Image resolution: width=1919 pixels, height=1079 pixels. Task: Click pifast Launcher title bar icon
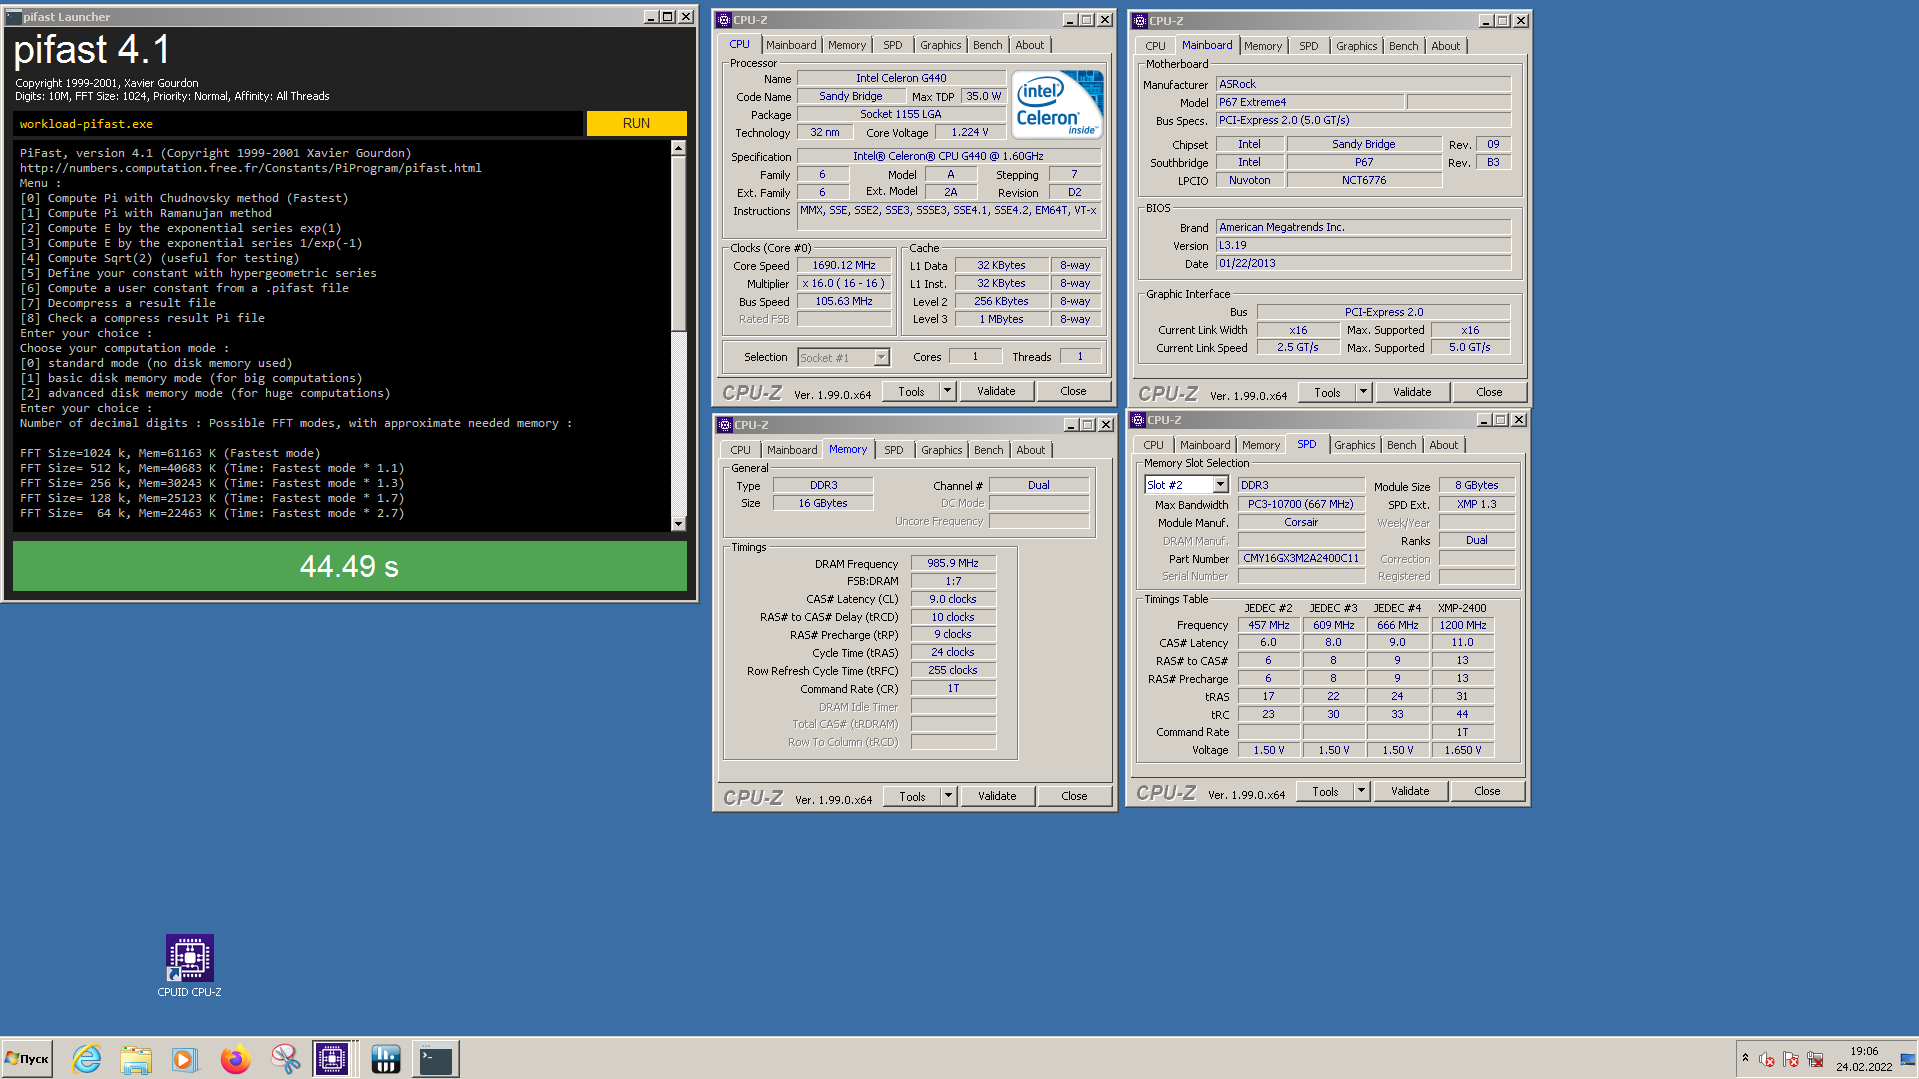tap(13, 17)
